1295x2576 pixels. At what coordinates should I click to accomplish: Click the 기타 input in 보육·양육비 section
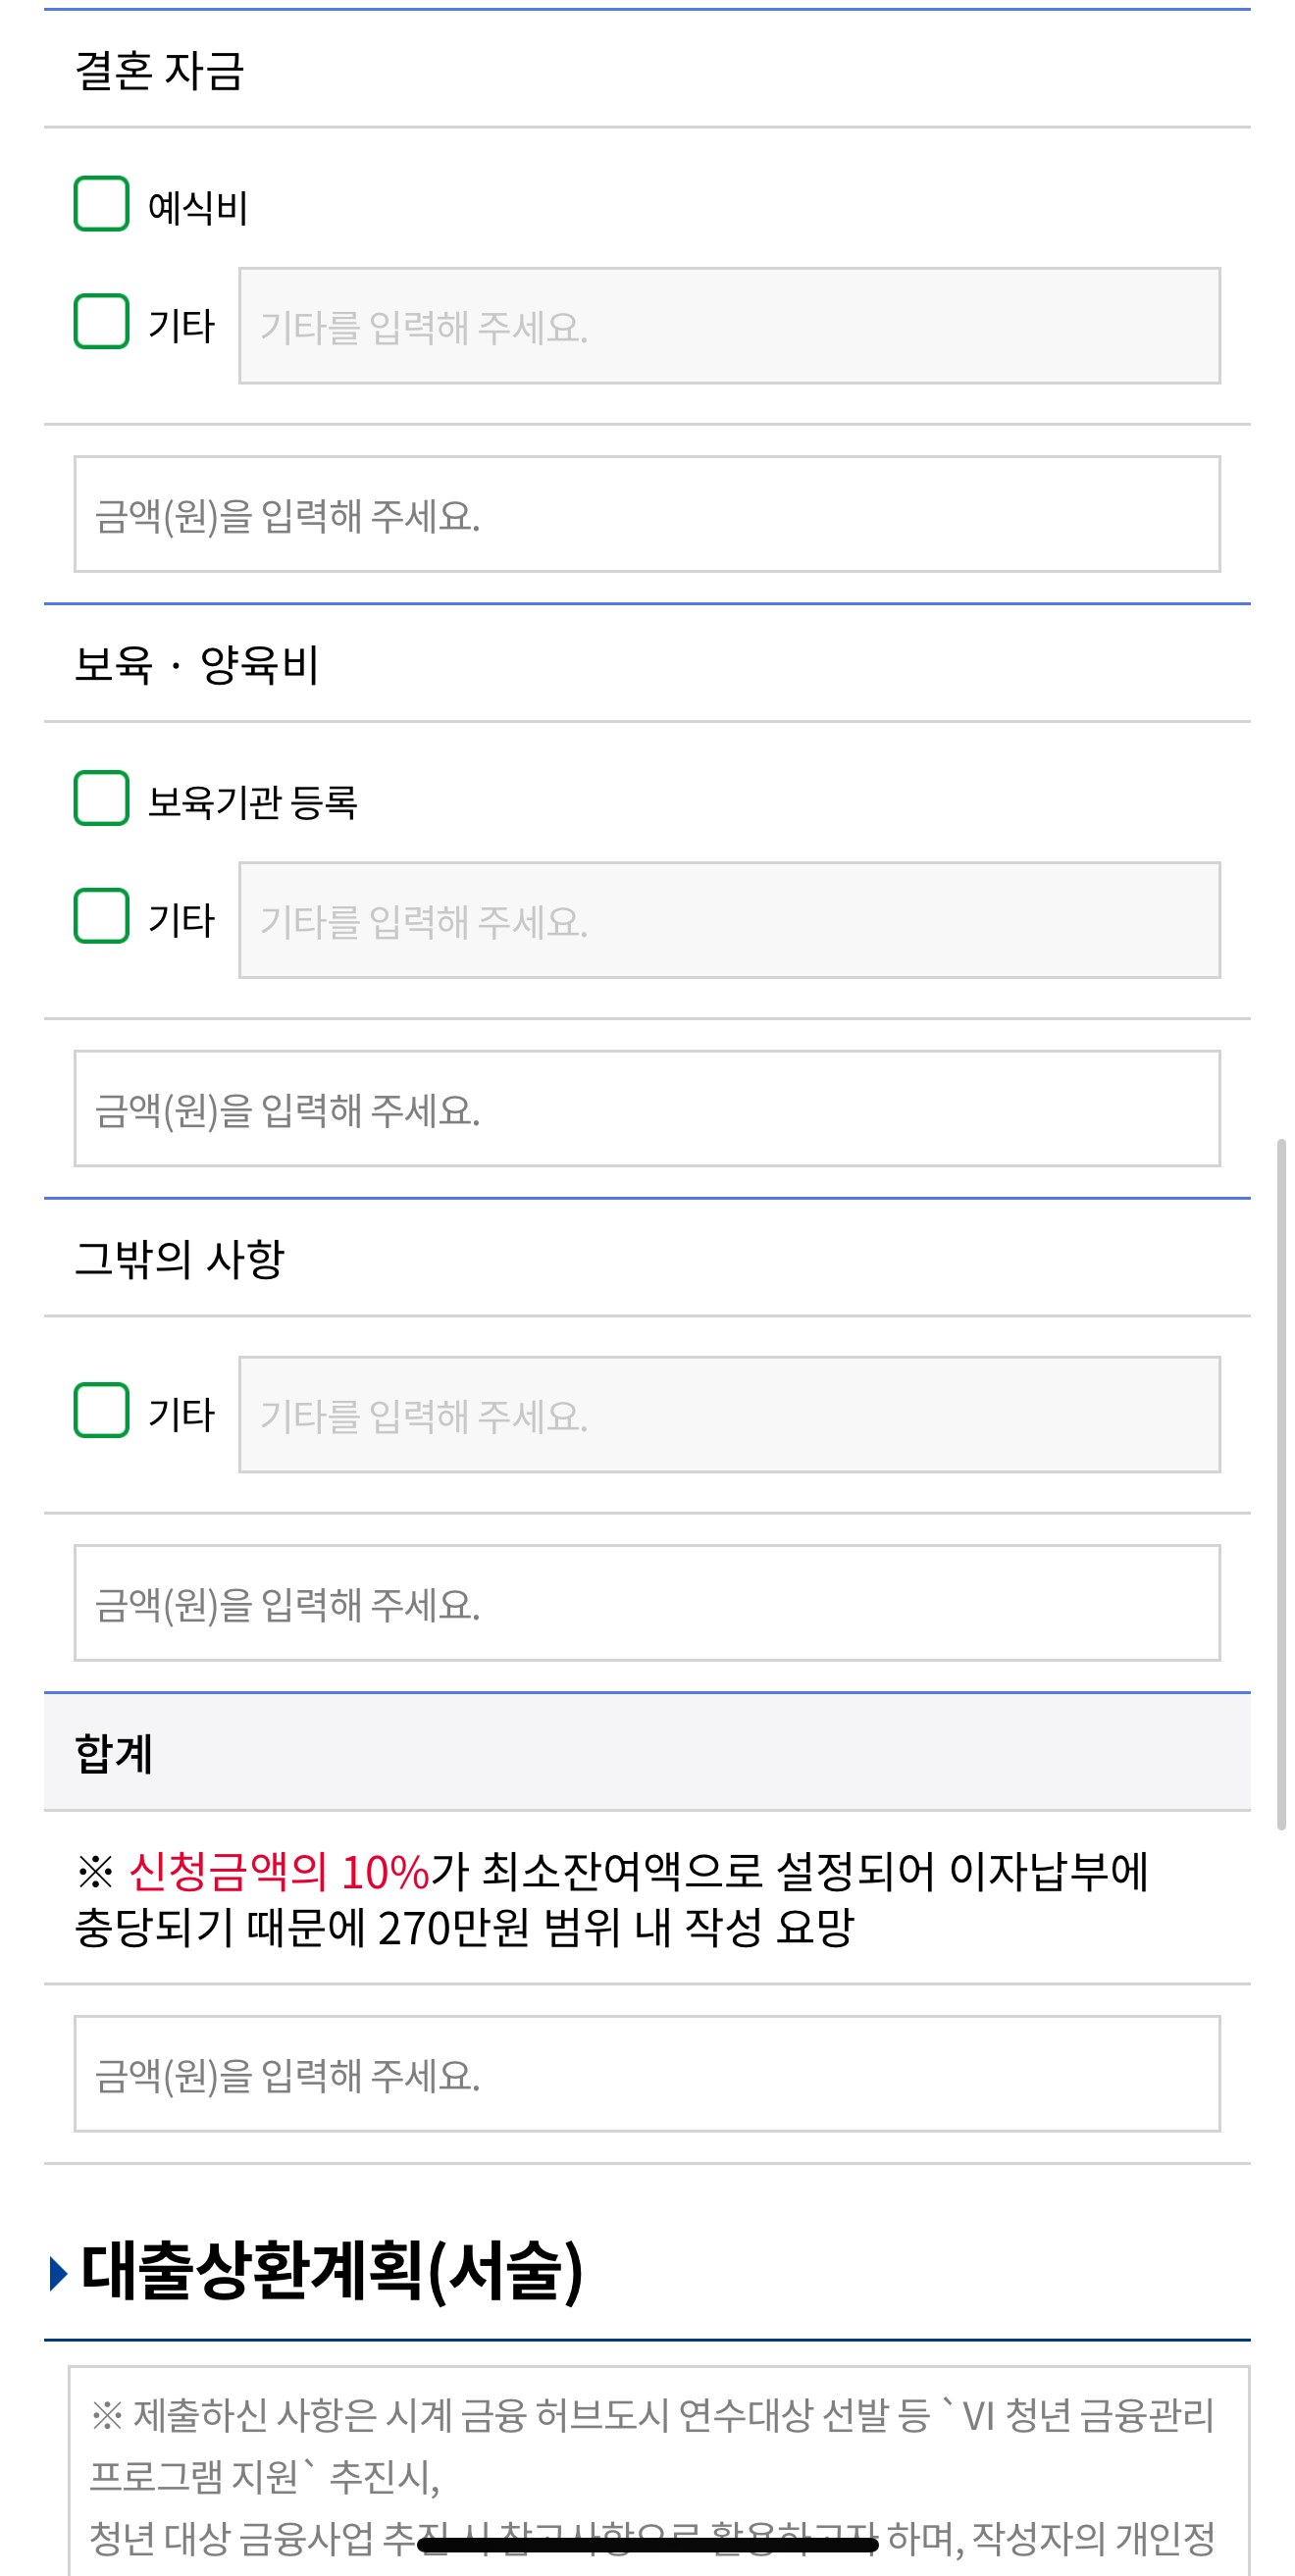coord(728,921)
